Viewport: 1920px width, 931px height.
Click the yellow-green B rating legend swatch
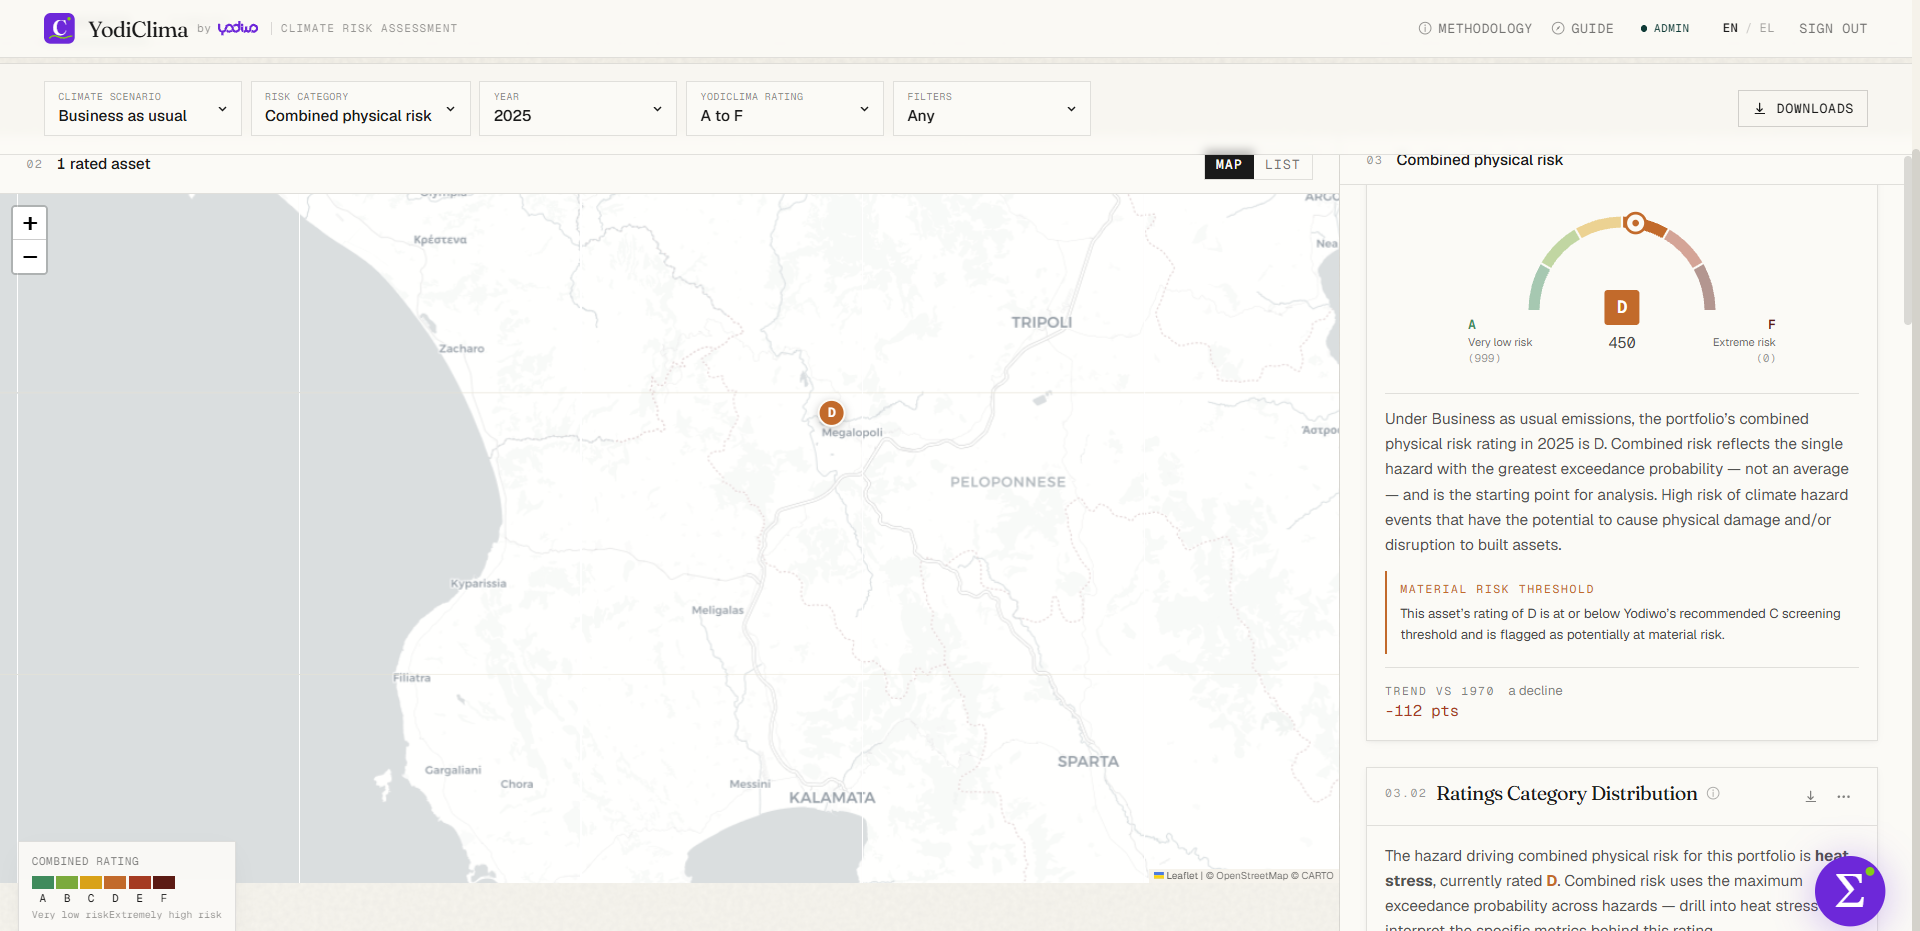67,882
